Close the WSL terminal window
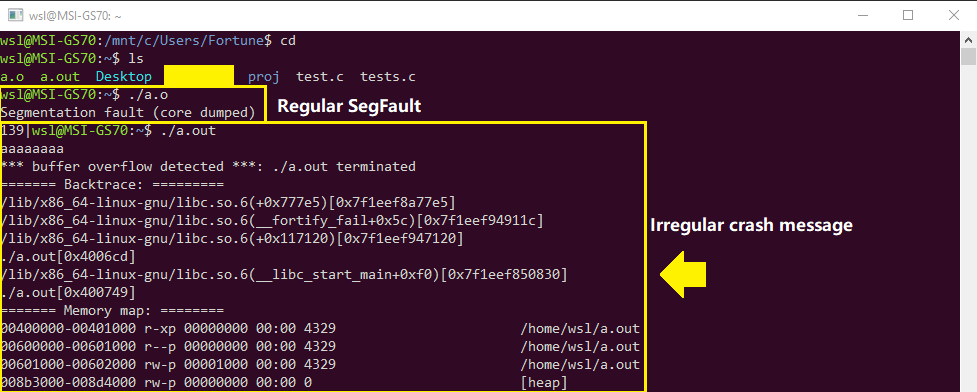Viewport: 977px width, 392px height. click(953, 15)
